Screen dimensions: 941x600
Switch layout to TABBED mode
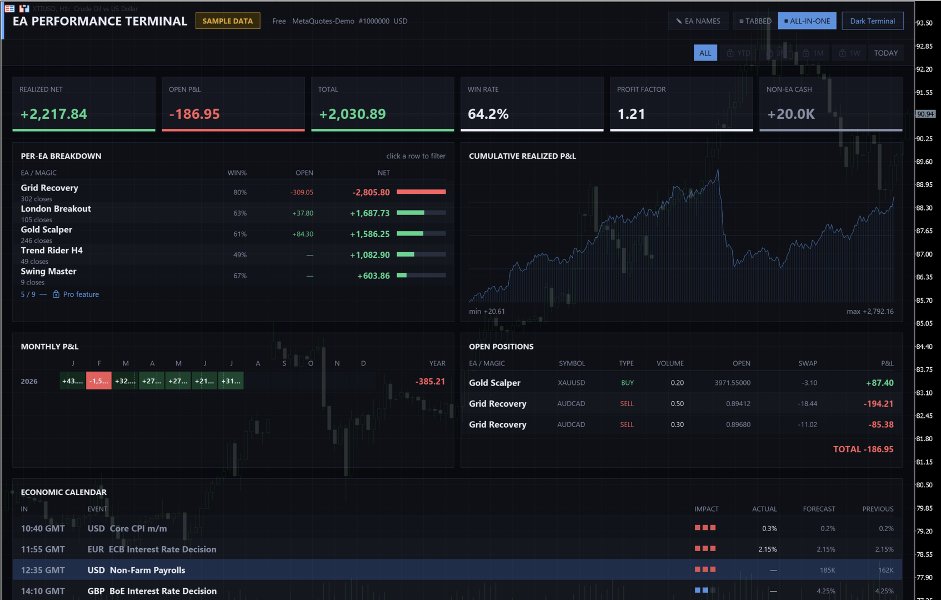click(754, 21)
